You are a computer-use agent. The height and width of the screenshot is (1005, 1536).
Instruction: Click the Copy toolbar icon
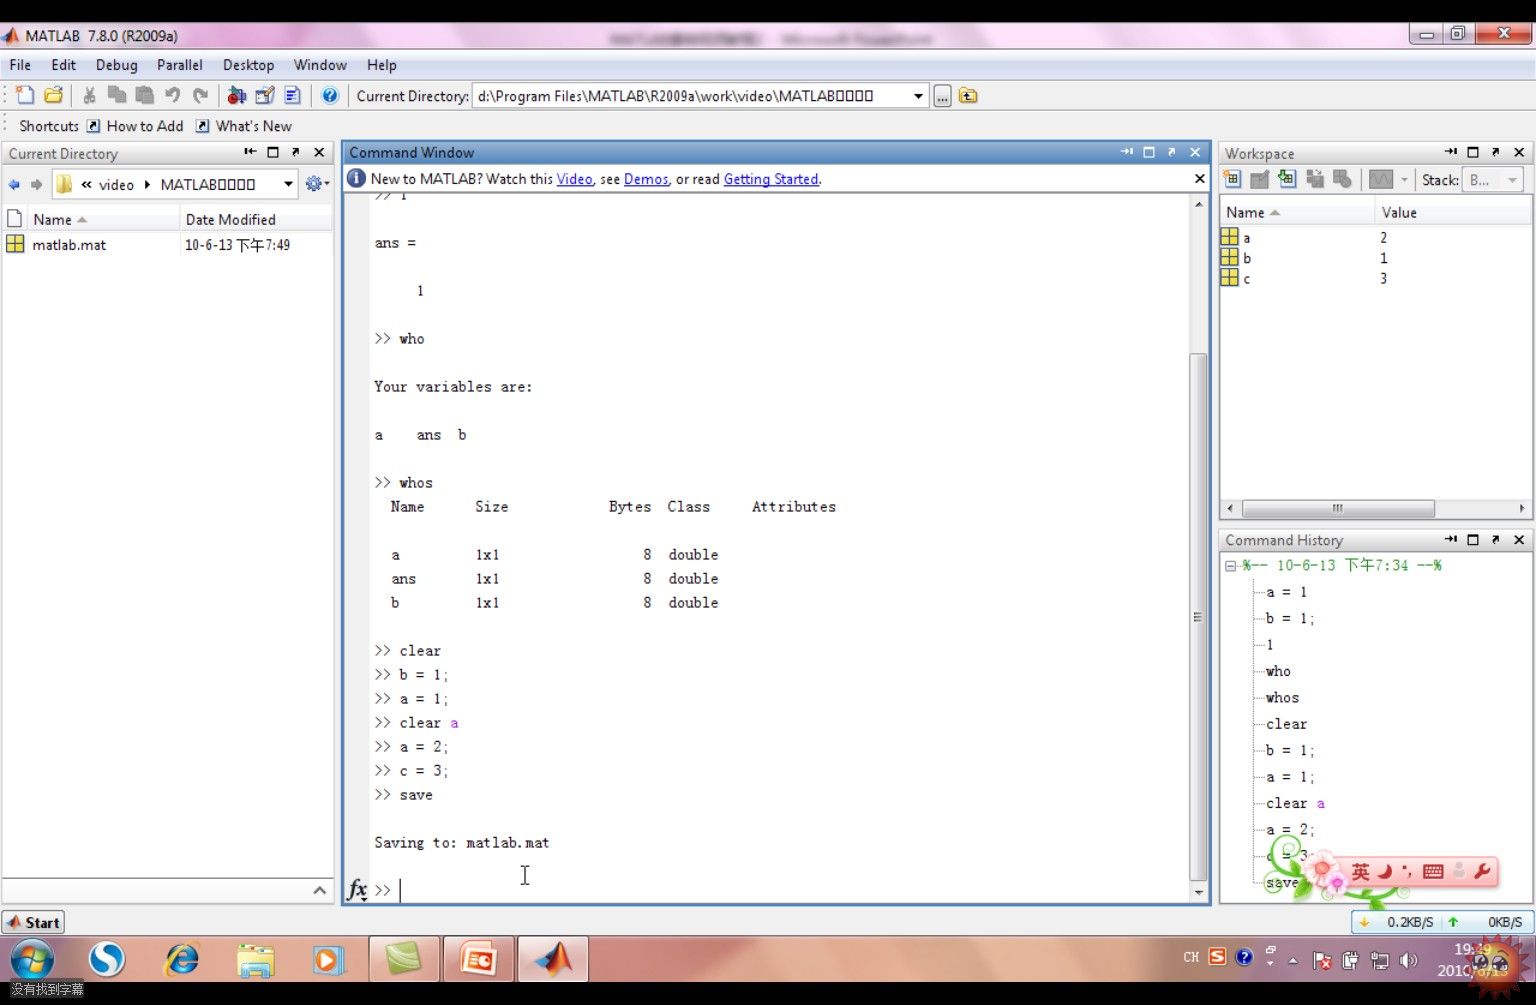point(117,96)
